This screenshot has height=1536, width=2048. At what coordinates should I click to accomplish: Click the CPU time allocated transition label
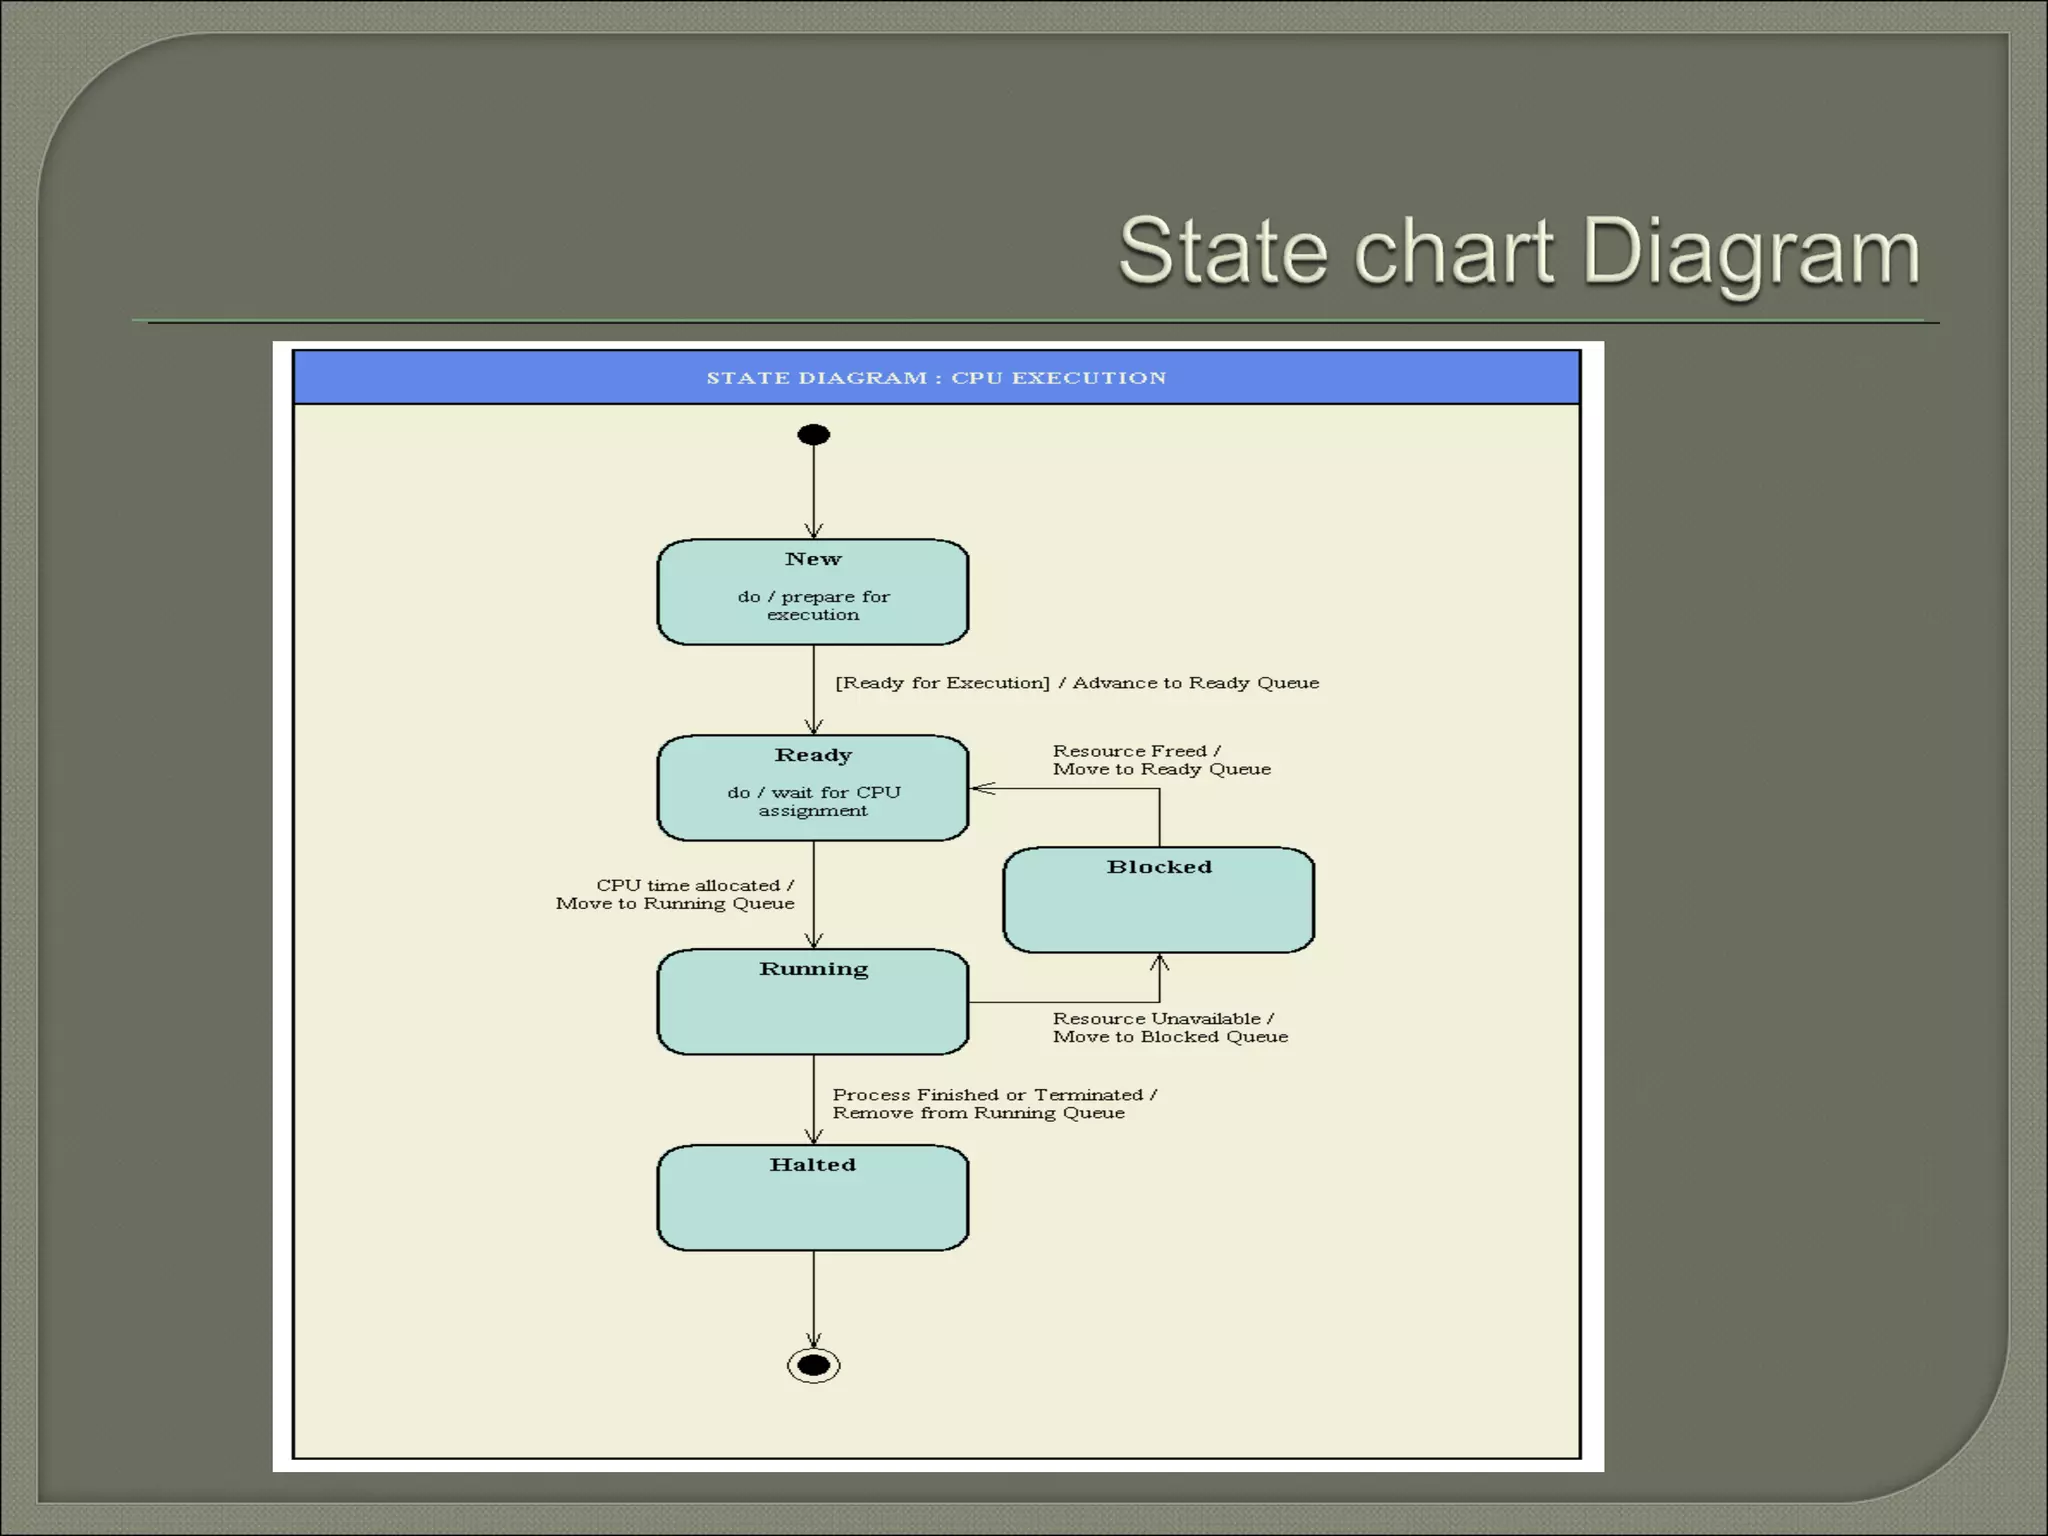pos(676,894)
